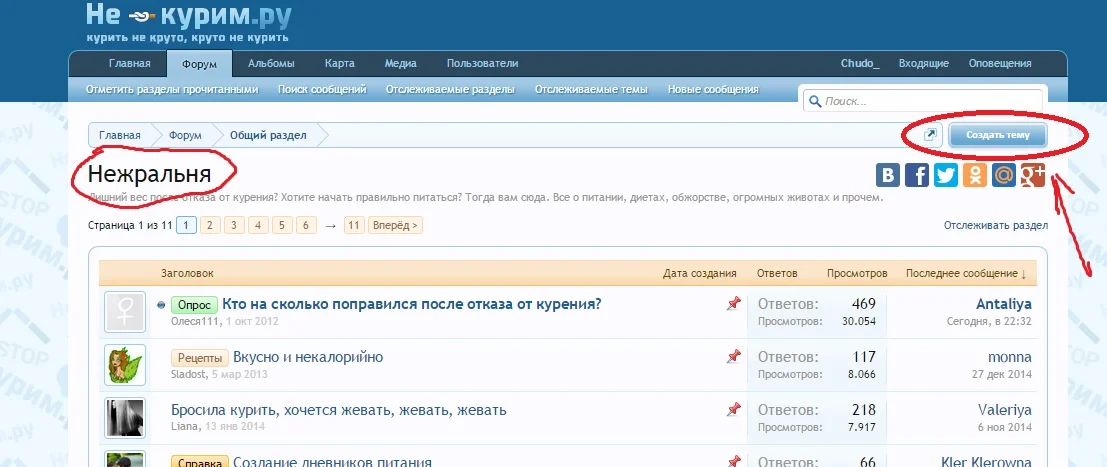The height and width of the screenshot is (467, 1107).
Task: Go to page 3 of threads
Action: coord(234,225)
